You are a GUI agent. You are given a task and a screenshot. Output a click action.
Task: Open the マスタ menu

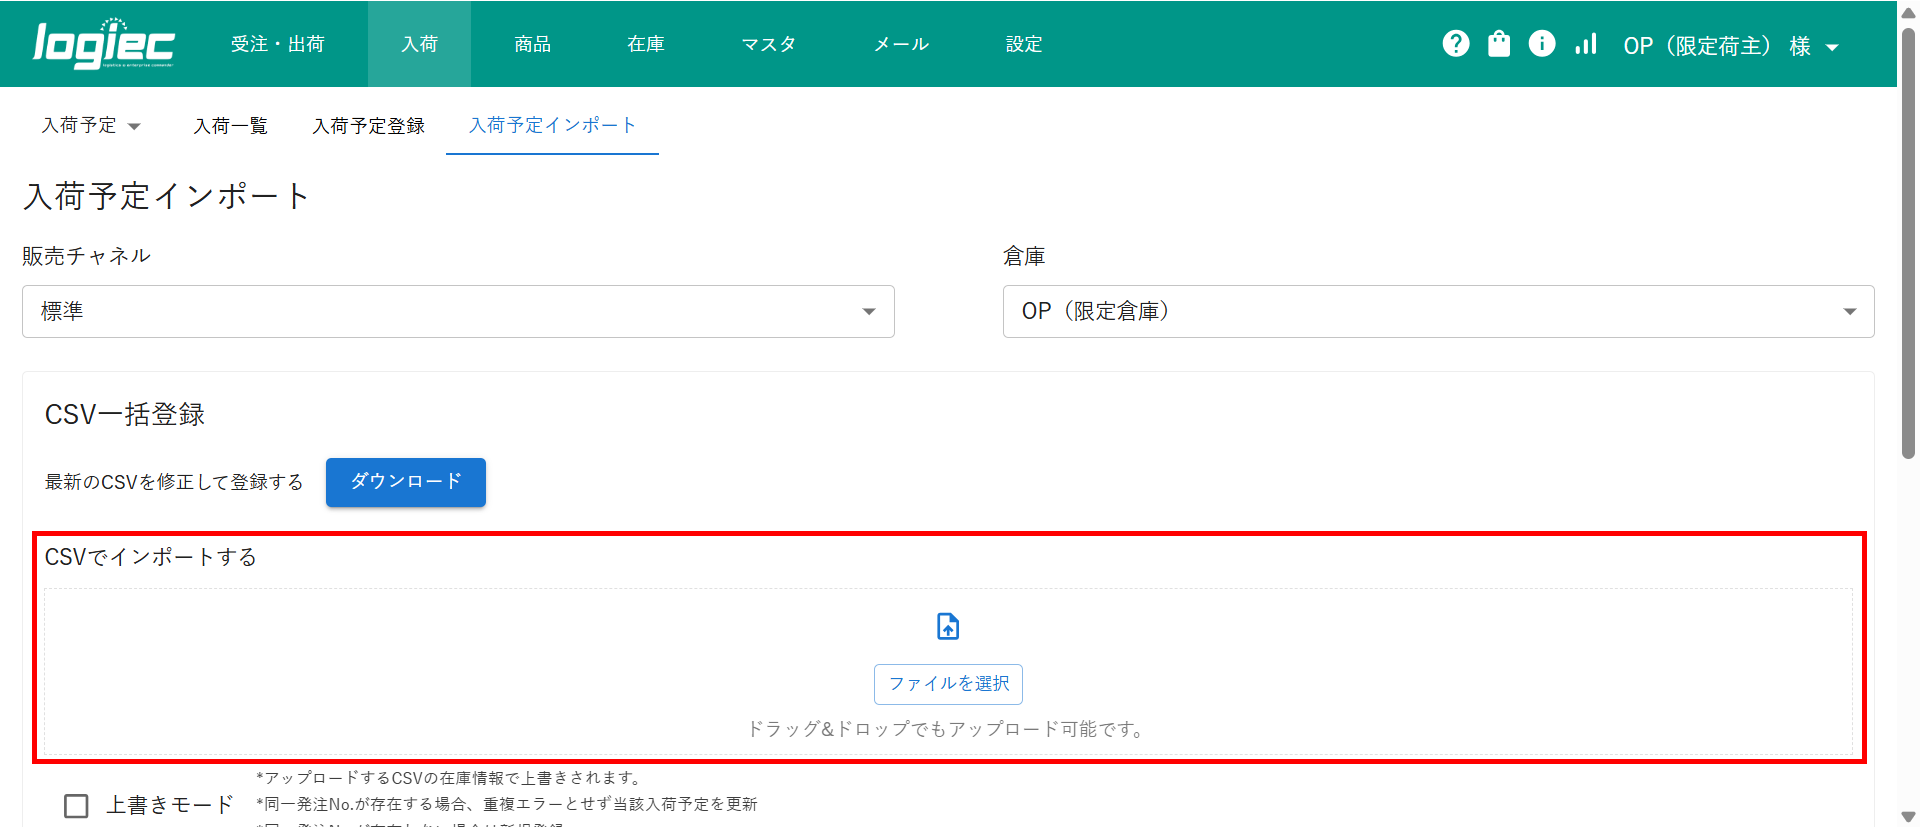point(768,44)
